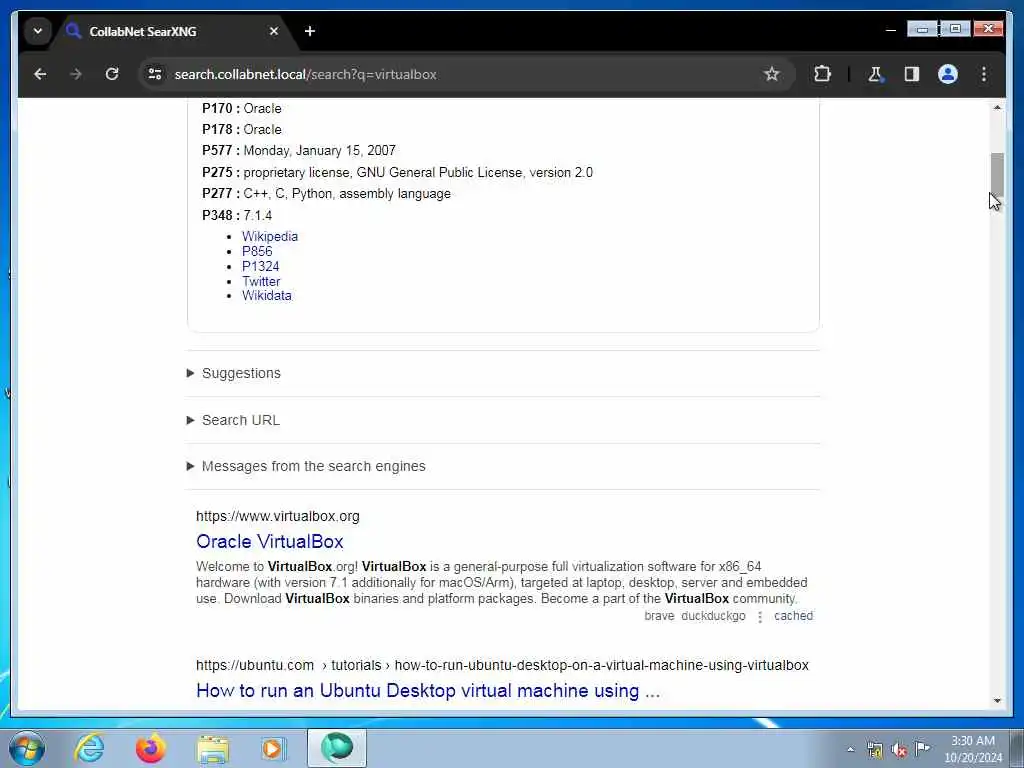
Task: Open the Wikipedia link in infobox
Action: [x=270, y=236]
